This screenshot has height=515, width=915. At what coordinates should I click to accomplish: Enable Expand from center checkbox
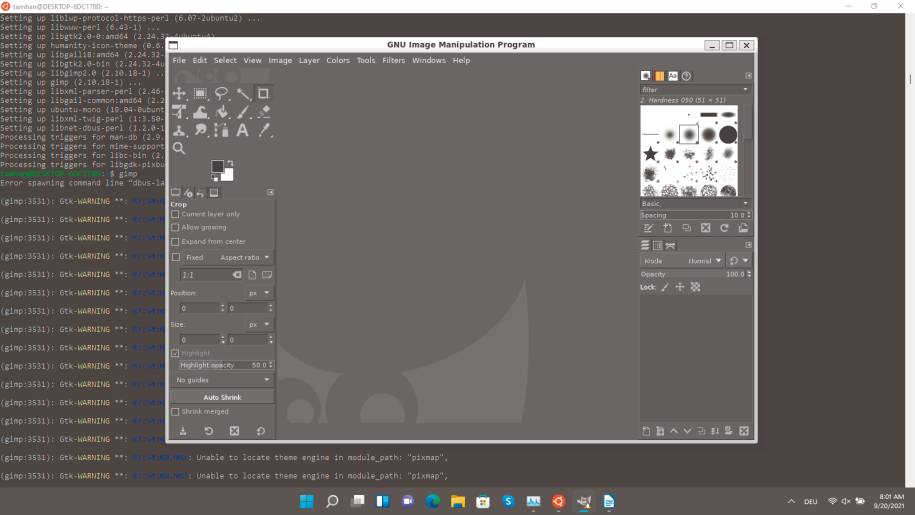pos(175,241)
